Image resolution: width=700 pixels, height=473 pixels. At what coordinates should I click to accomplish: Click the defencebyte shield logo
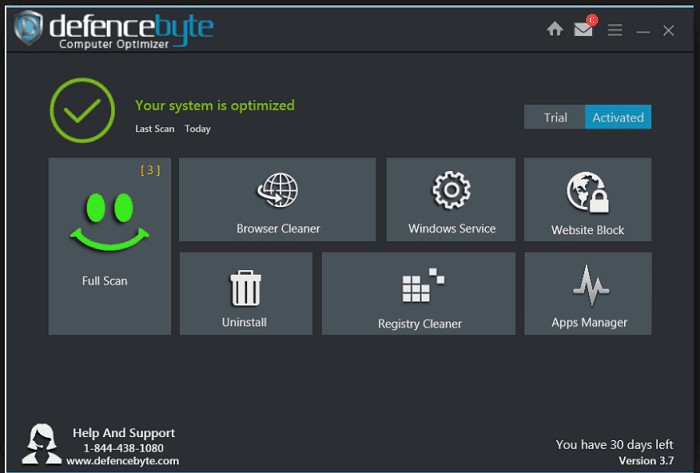coord(29,28)
